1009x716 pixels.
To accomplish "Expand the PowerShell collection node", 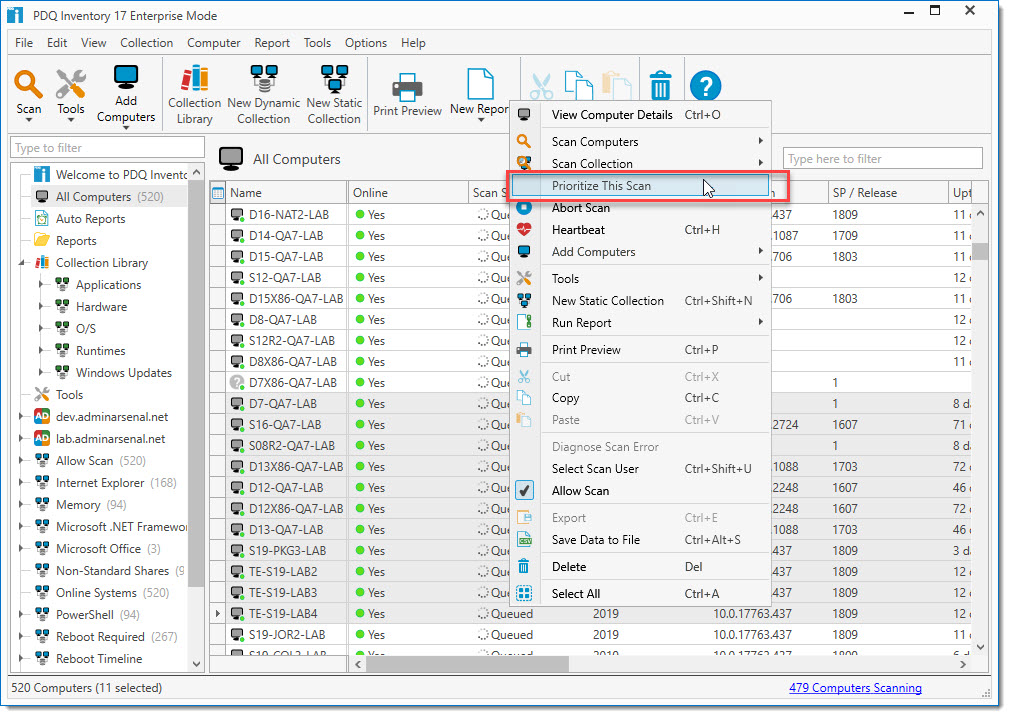I will click(21, 614).
